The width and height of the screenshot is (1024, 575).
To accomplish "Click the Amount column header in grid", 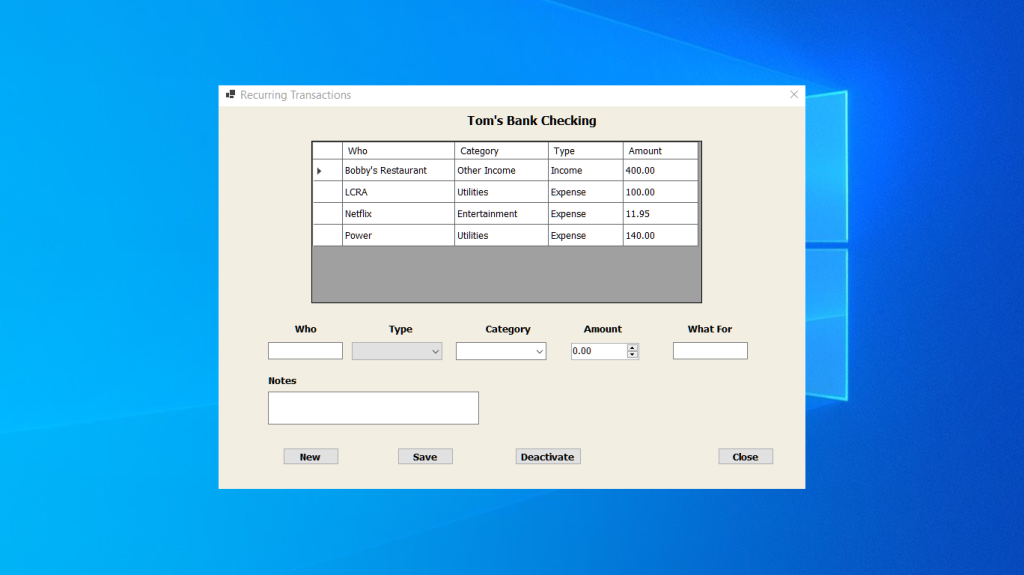I will click(x=660, y=151).
